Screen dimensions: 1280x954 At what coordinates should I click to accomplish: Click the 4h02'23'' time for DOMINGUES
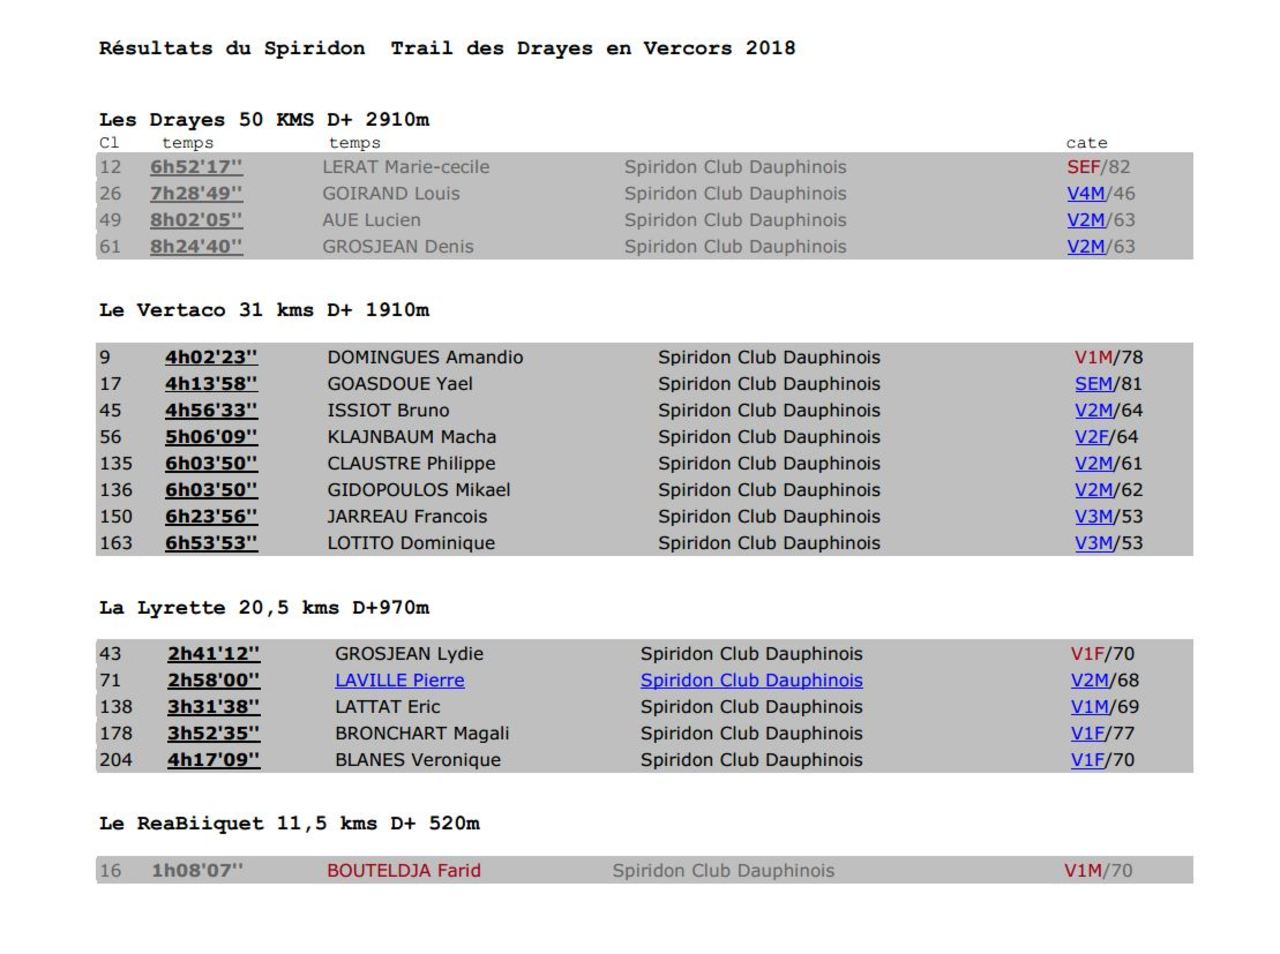(211, 357)
